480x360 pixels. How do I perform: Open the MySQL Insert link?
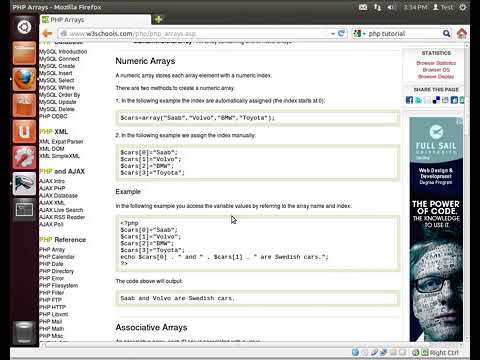pos(56,73)
